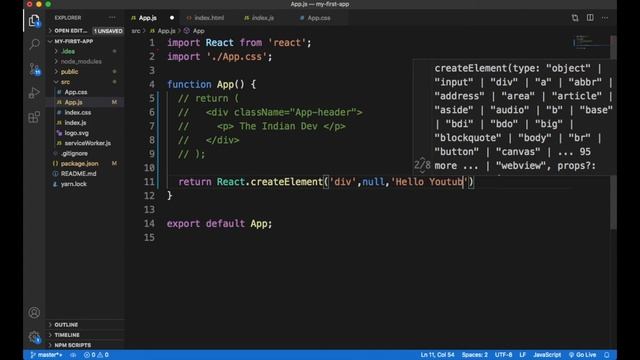
Task: Click the errors and warnings count
Action: pyautogui.click(x=96, y=355)
